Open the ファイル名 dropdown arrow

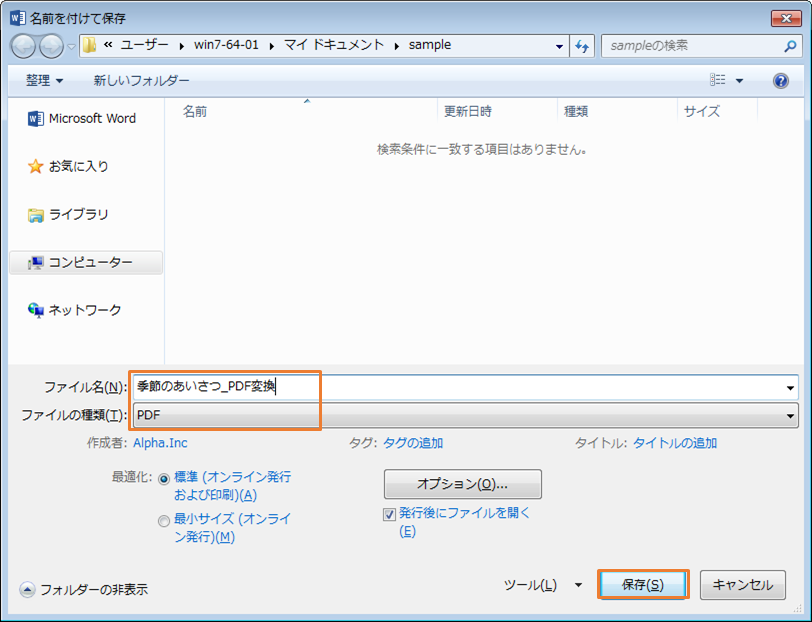click(790, 387)
